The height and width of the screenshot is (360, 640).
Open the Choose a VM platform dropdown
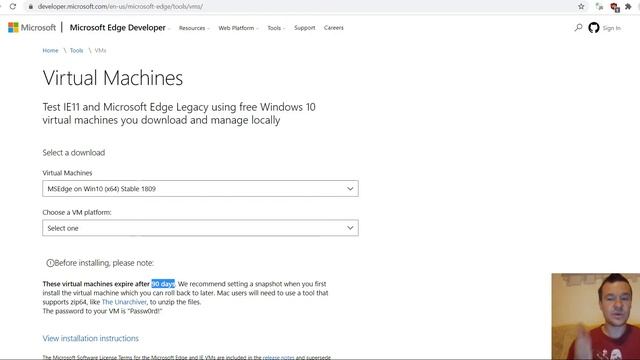[200, 228]
